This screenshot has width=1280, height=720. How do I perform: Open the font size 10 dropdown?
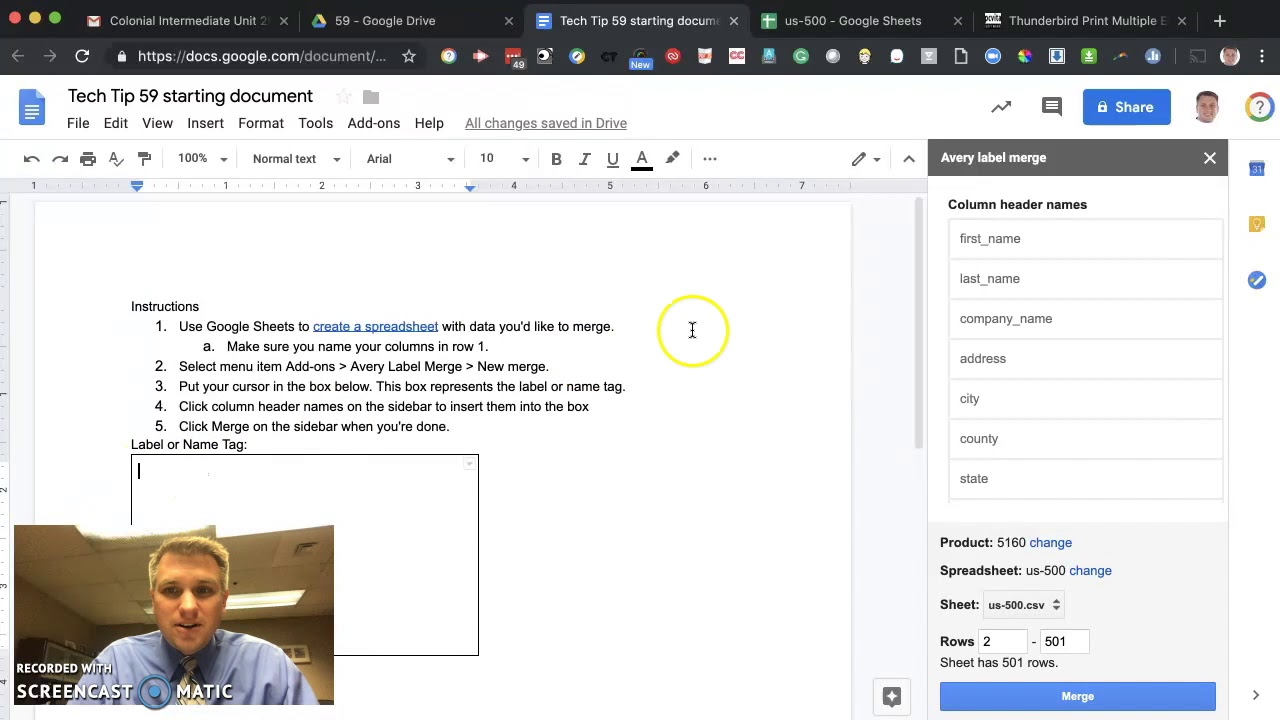(504, 159)
